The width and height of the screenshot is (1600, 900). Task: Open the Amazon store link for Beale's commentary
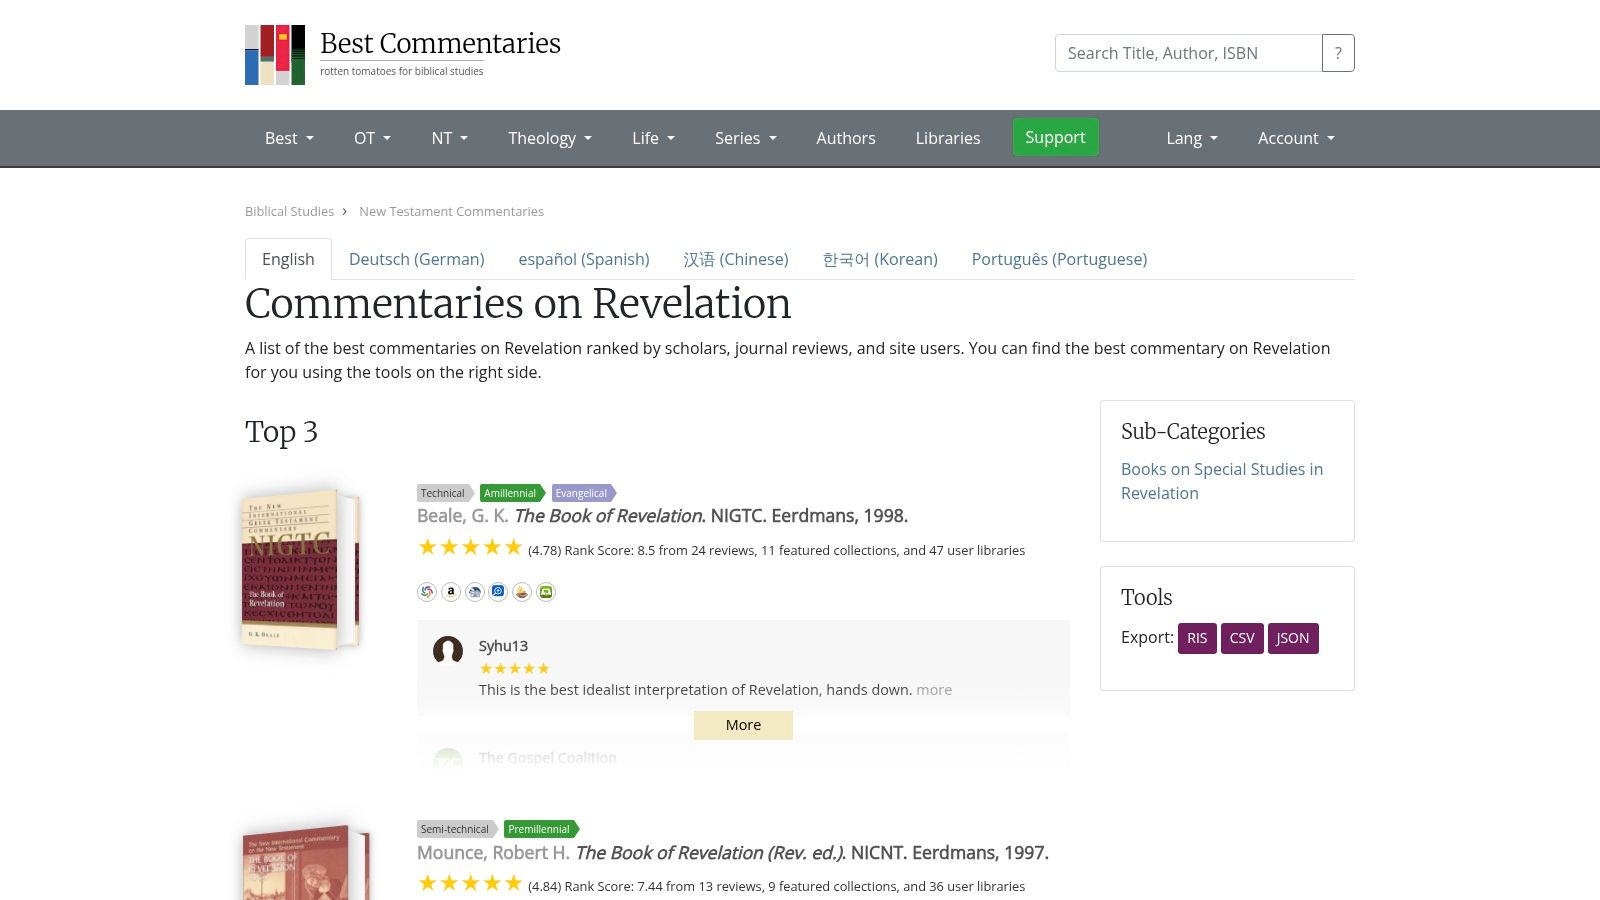(450, 591)
